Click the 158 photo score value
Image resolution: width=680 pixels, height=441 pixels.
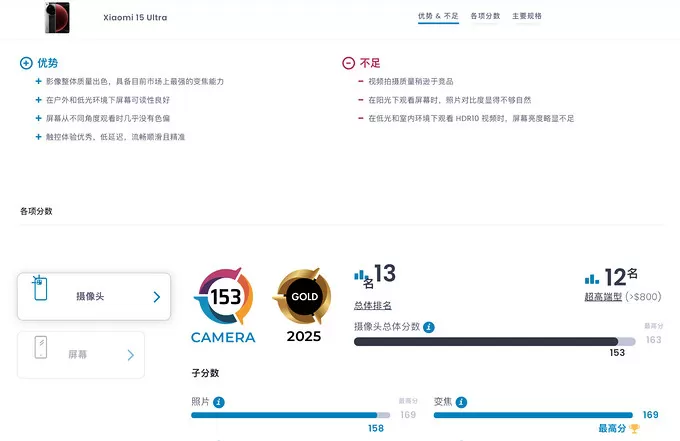[376, 428]
